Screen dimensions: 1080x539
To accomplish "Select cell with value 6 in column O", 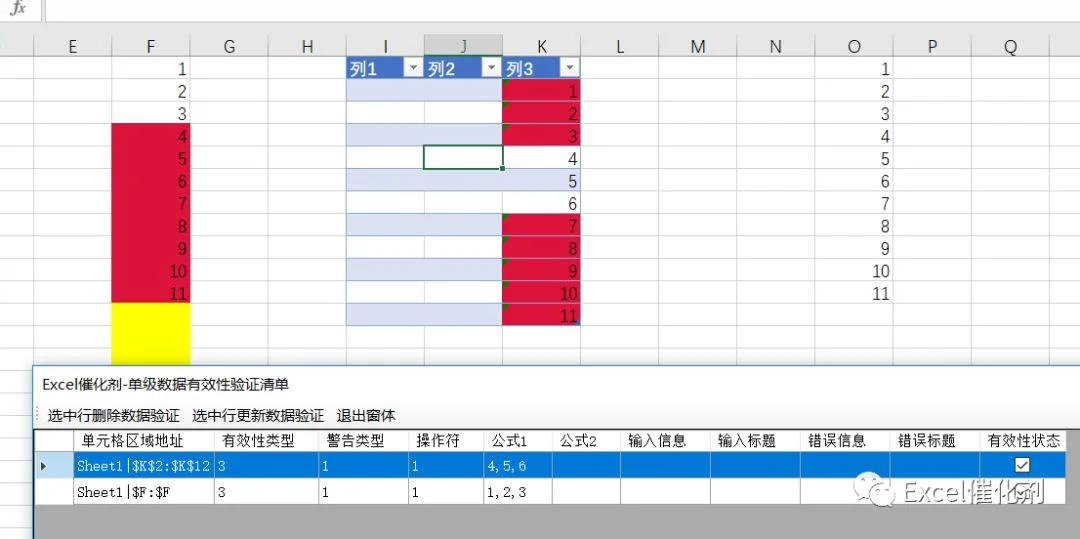I will point(854,180).
